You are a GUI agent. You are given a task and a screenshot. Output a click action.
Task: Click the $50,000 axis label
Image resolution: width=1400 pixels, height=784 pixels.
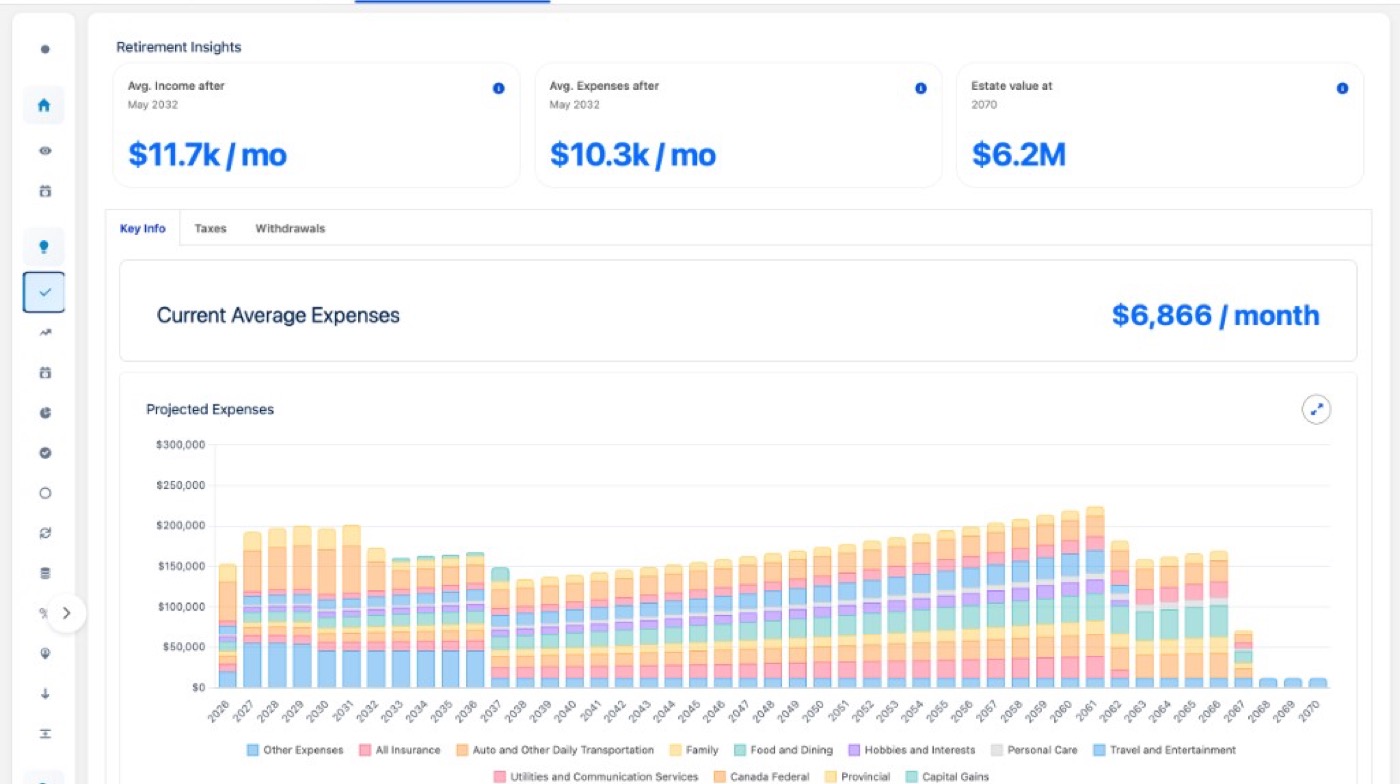click(x=184, y=647)
